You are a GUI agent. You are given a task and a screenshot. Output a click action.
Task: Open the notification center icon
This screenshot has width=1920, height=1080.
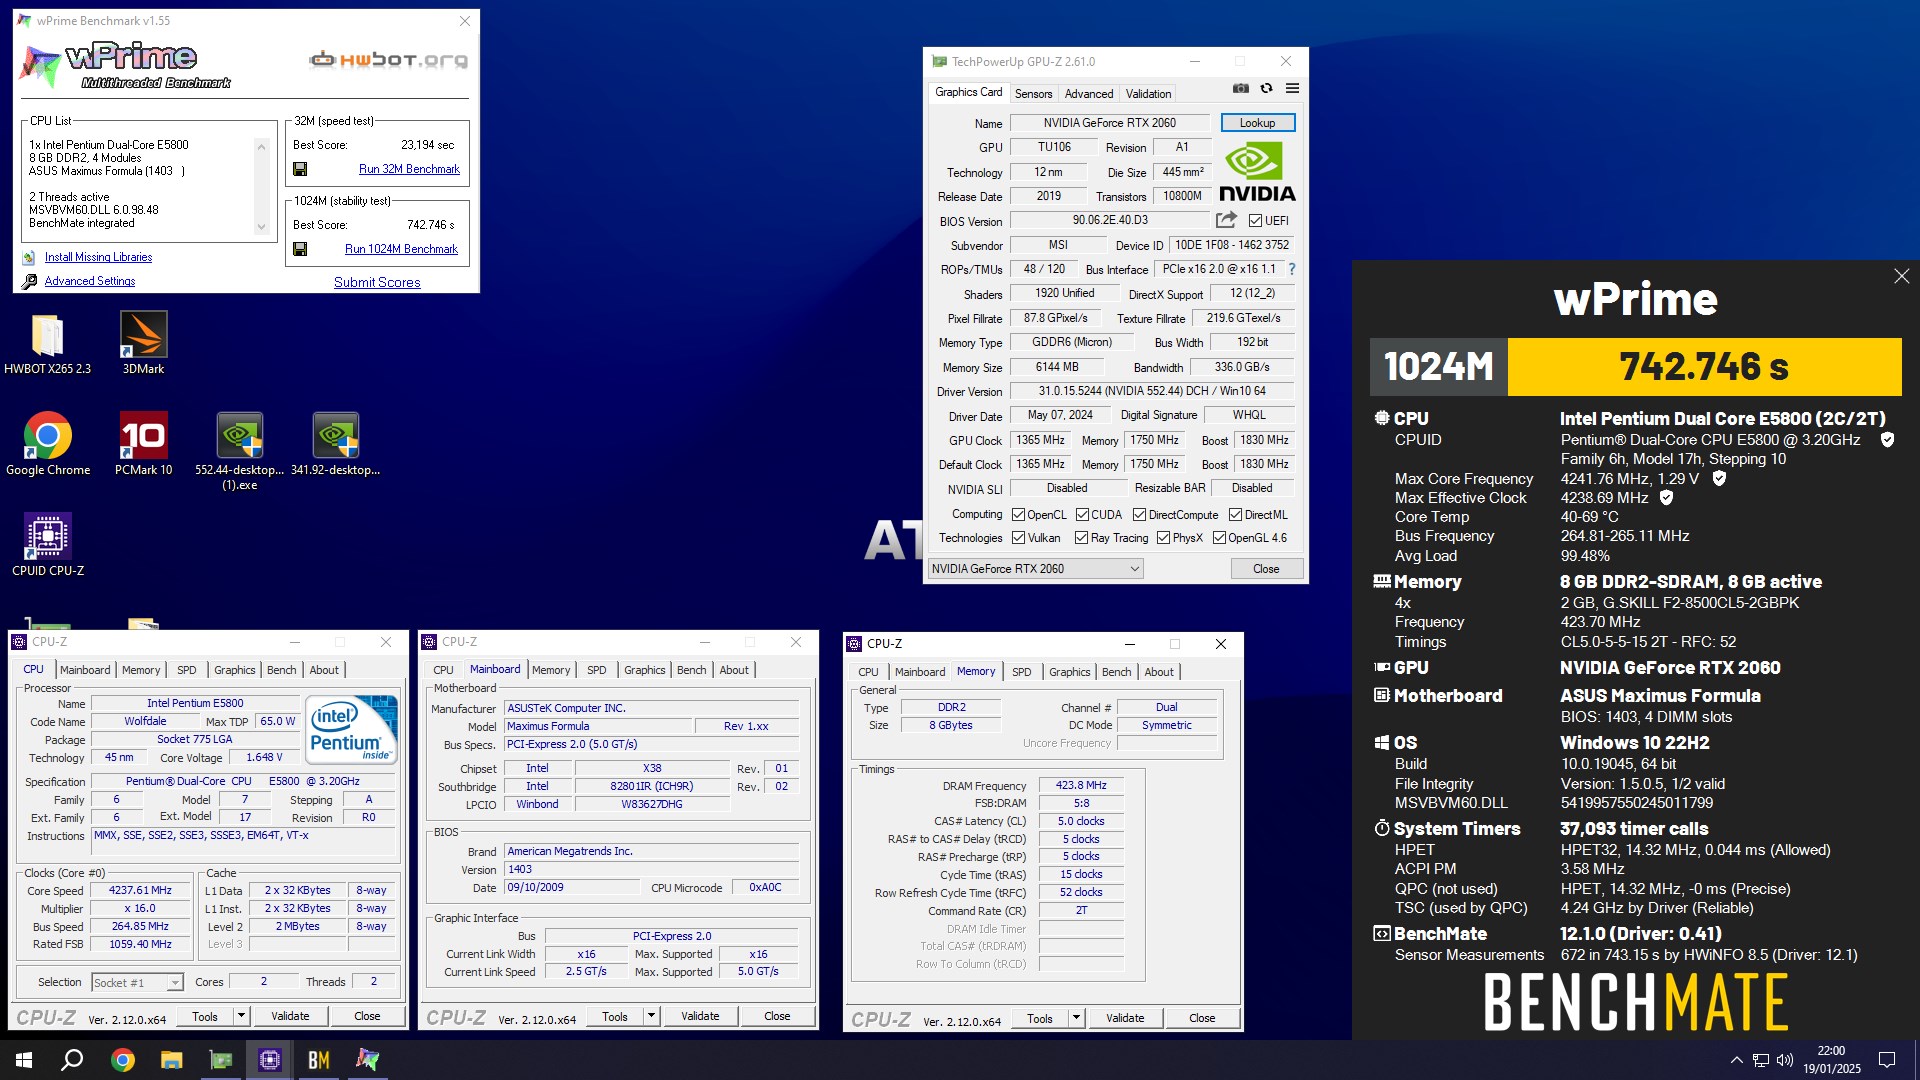(1887, 1060)
